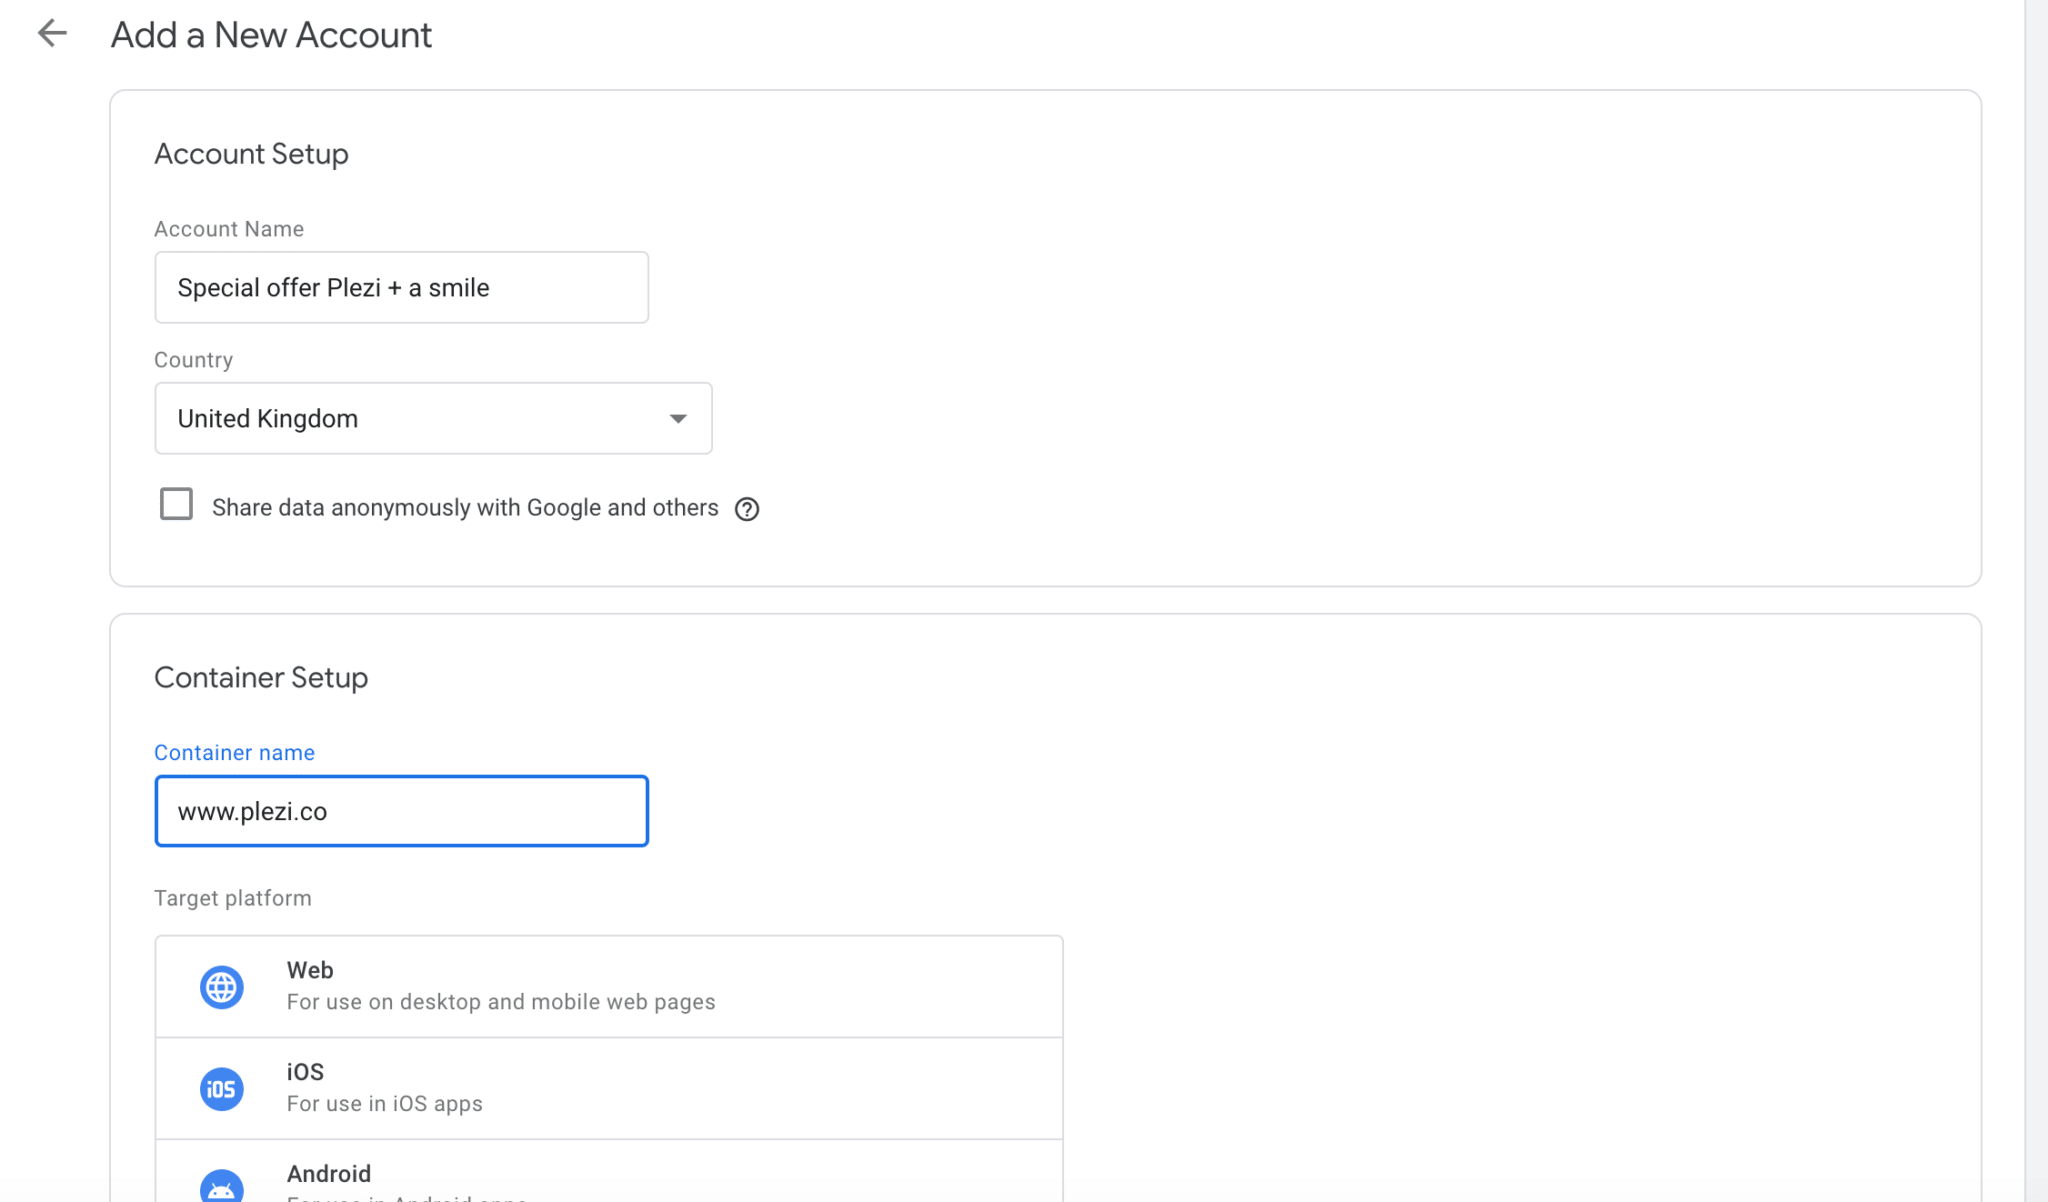Open help for anonymous data sharing
This screenshot has width=2048, height=1202.
[x=746, y=509]
